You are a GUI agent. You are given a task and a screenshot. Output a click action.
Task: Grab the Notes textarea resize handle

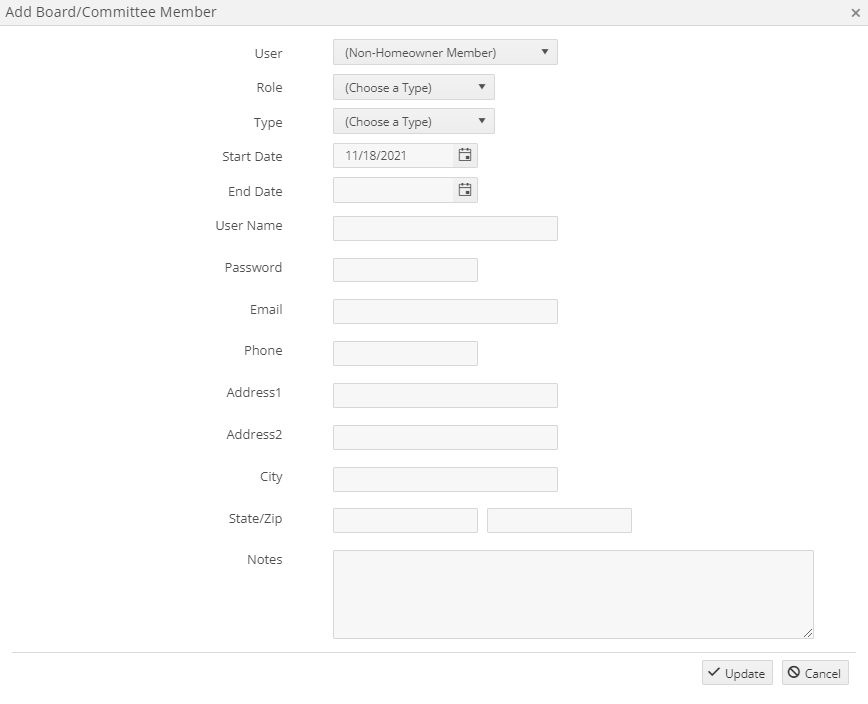pos(808,633)
